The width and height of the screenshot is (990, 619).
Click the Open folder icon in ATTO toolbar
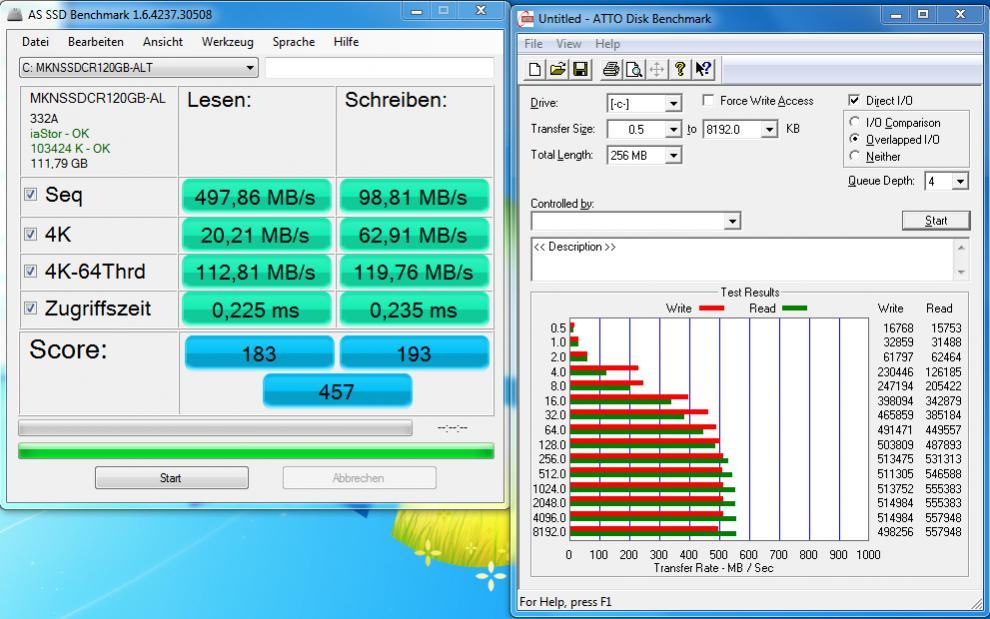click(x=558, y=69)
